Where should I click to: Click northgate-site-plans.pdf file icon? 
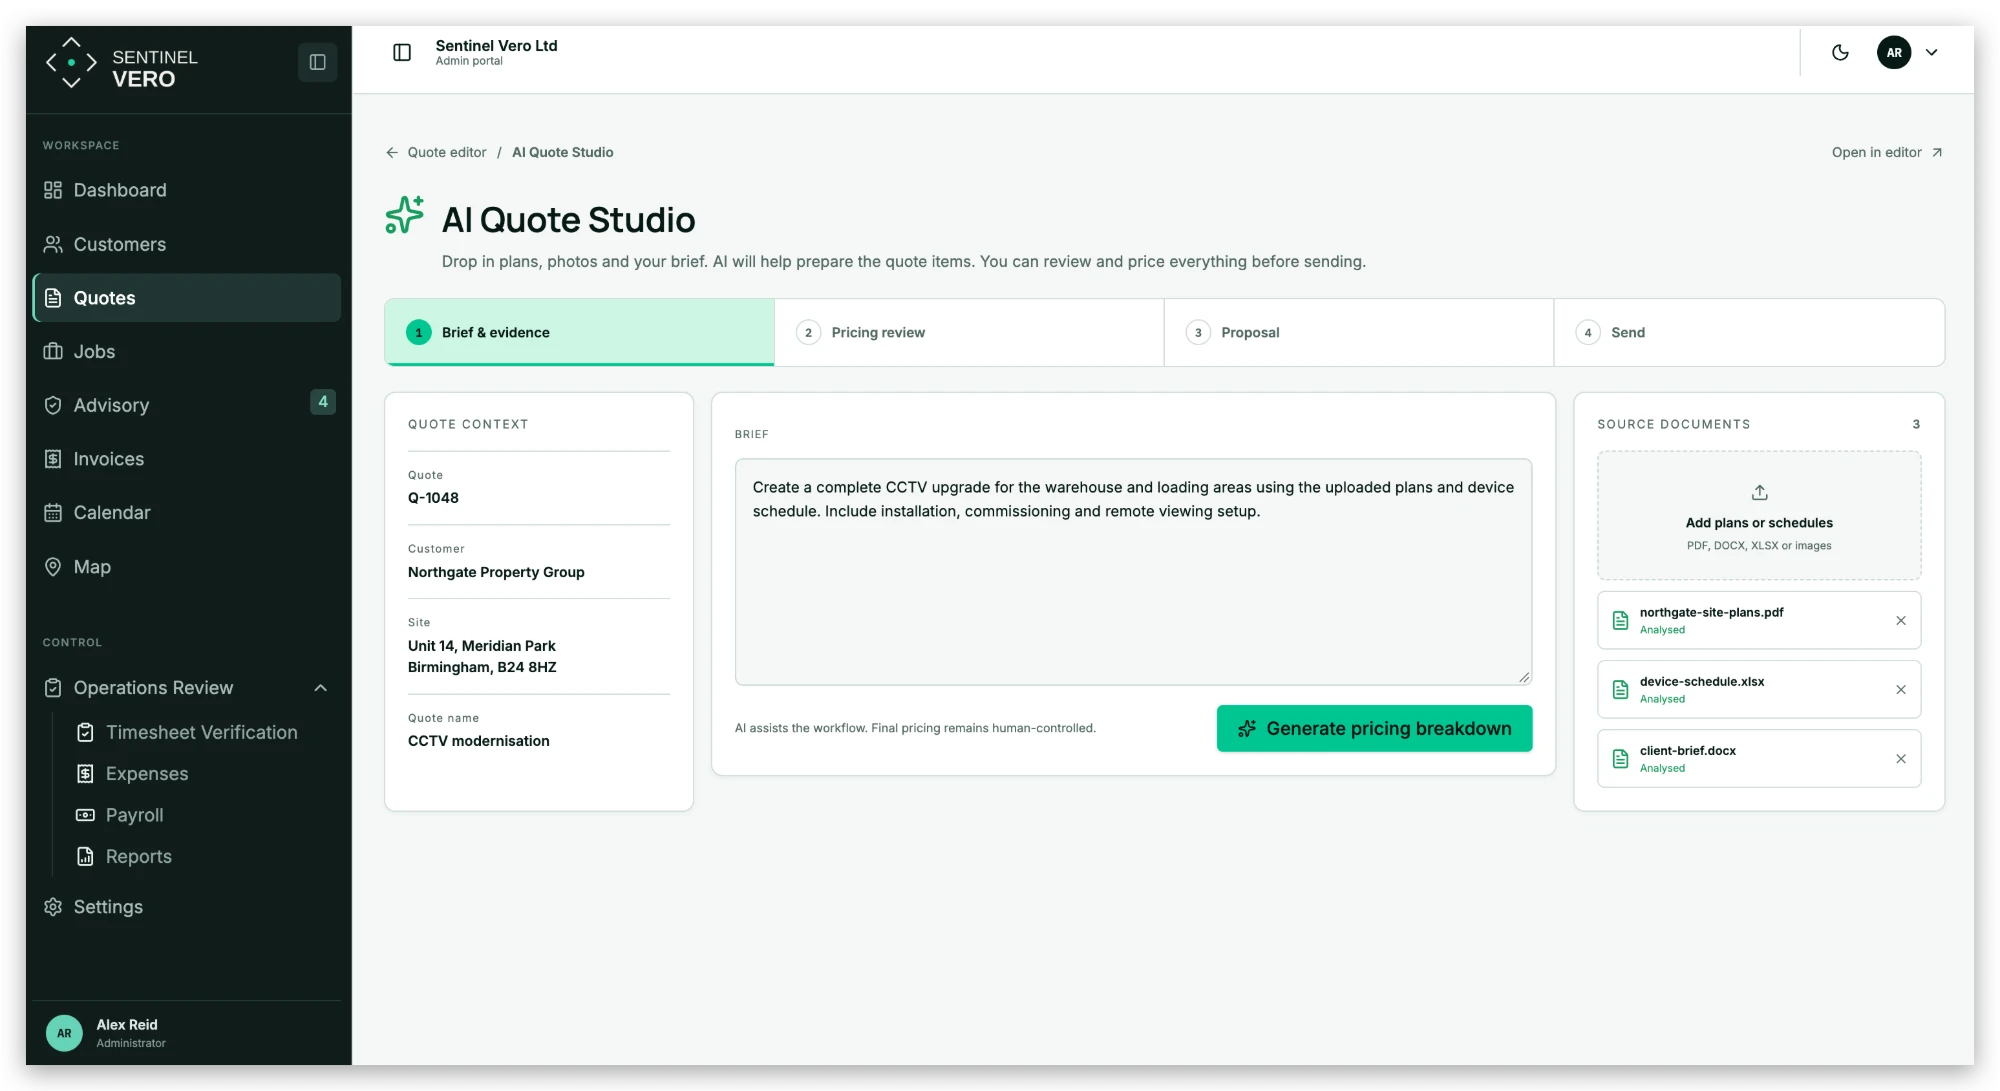tap(1621, 621)
